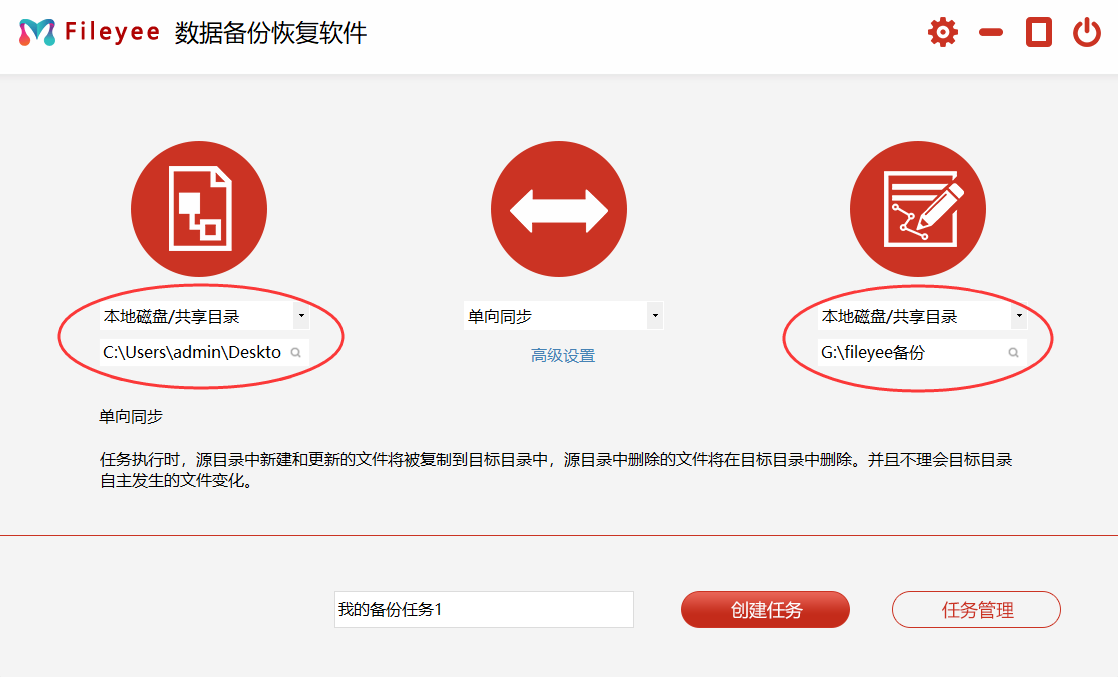Open 任务管理 task management
The height and width of the screenshot is (677, 1118).
coord(976,610)
